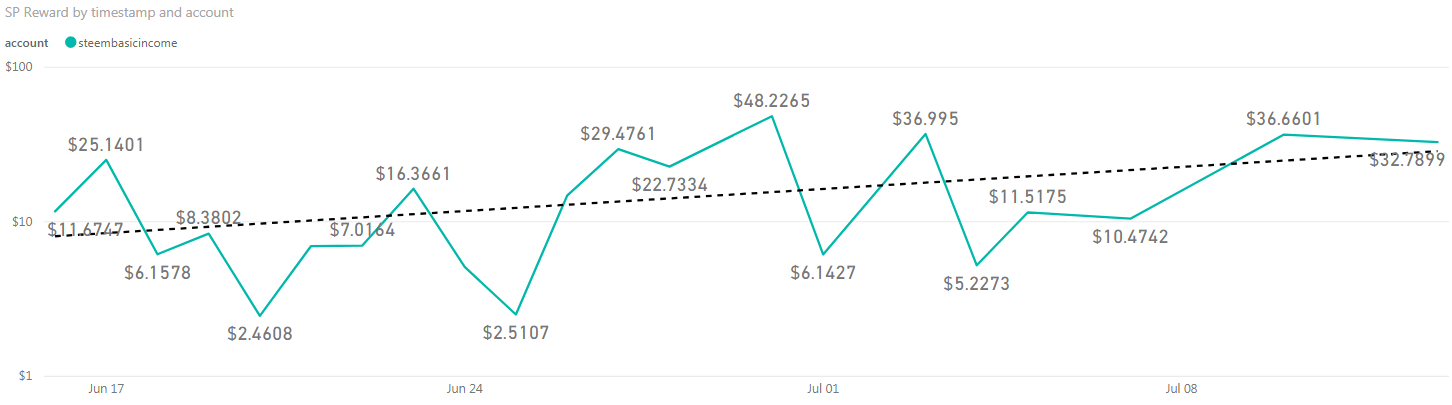Click the steembasicincome legend color dot
The height and width of the screenshot is (405, 1452).
coord(70,43)
